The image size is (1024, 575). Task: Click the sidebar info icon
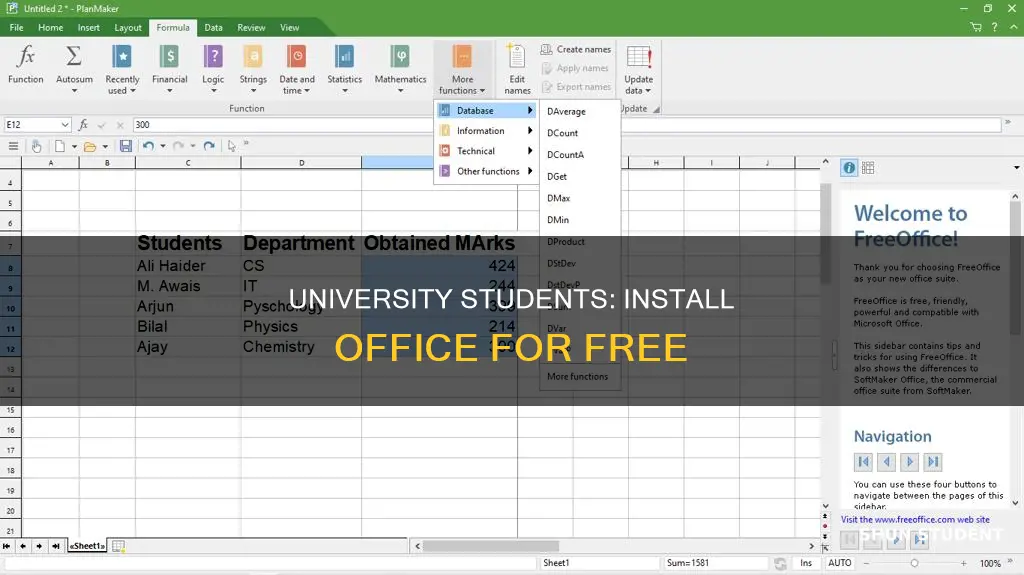(848, 168)
